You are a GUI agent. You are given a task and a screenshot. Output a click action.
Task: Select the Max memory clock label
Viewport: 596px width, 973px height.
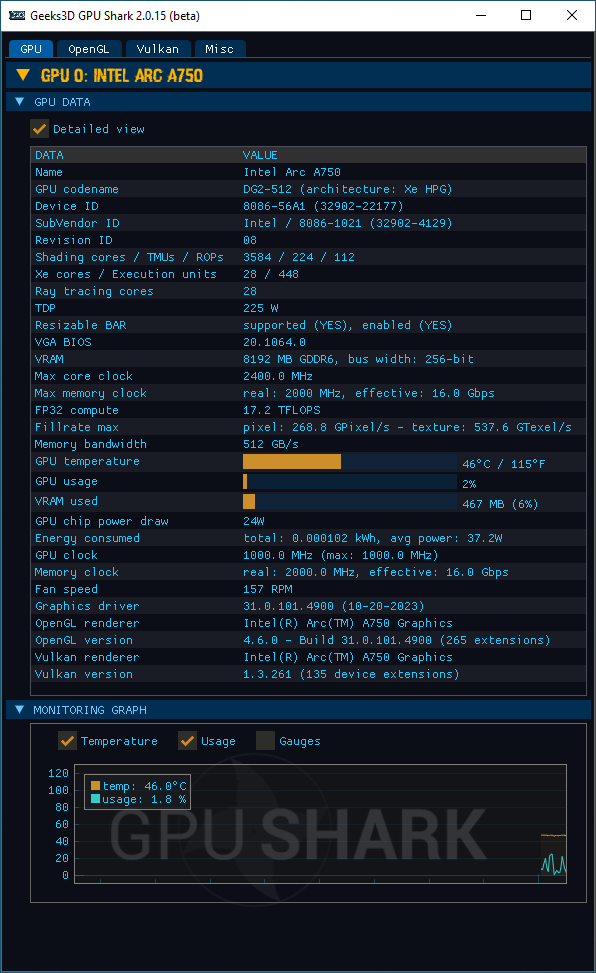[91, 393]
